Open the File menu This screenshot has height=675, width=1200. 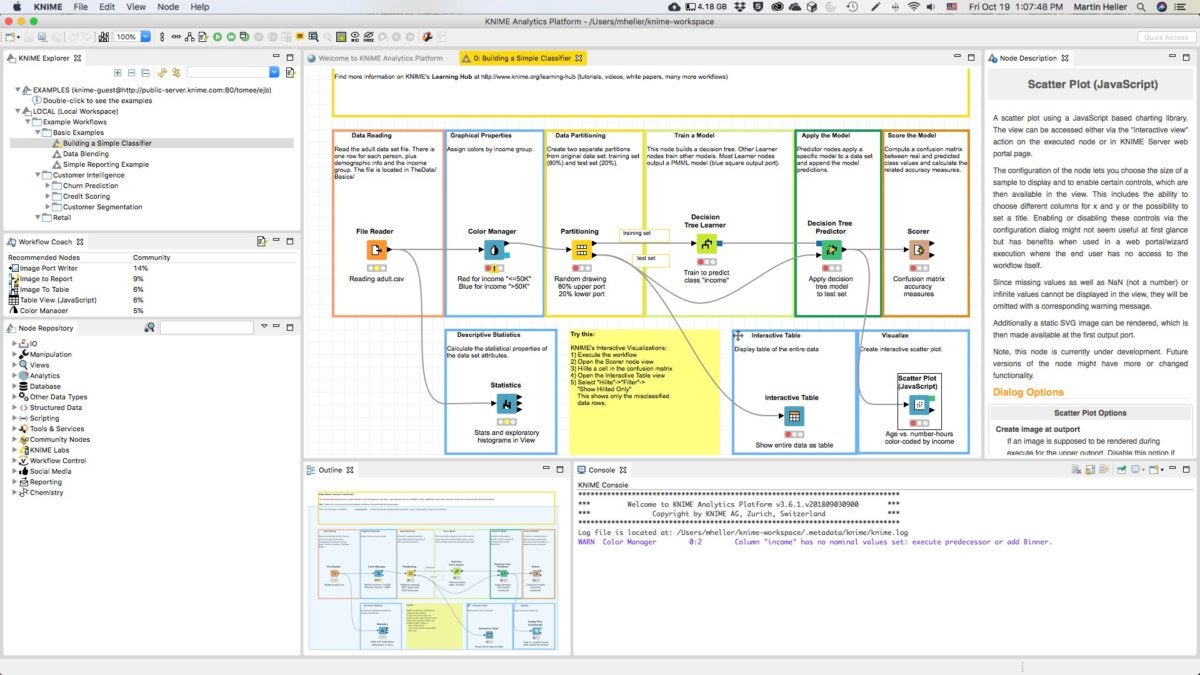[80, 6]
